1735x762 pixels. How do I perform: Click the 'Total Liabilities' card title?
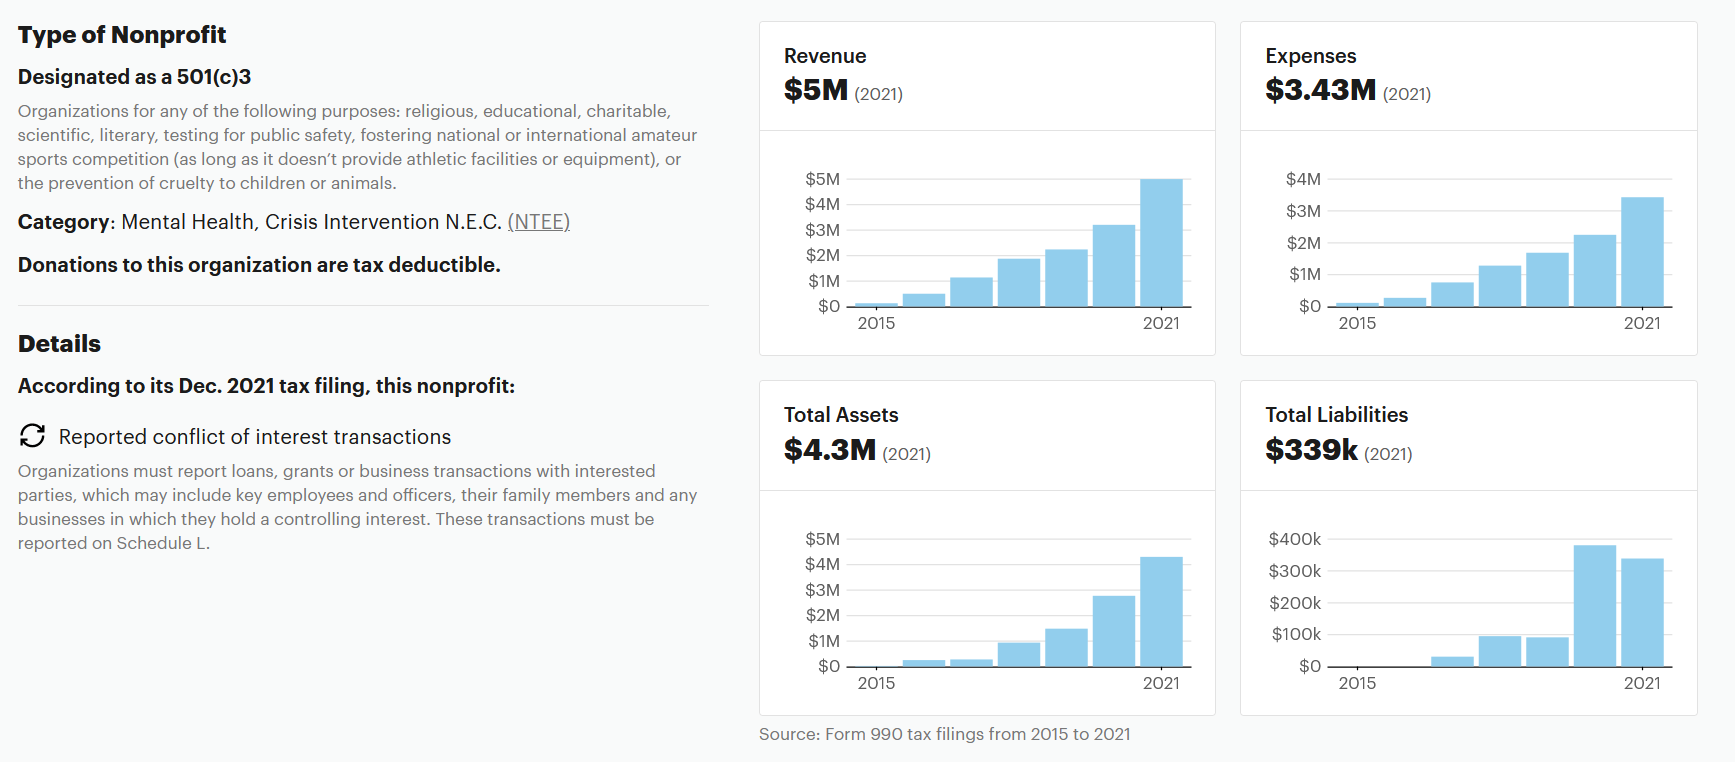(x=1337, y=415)
